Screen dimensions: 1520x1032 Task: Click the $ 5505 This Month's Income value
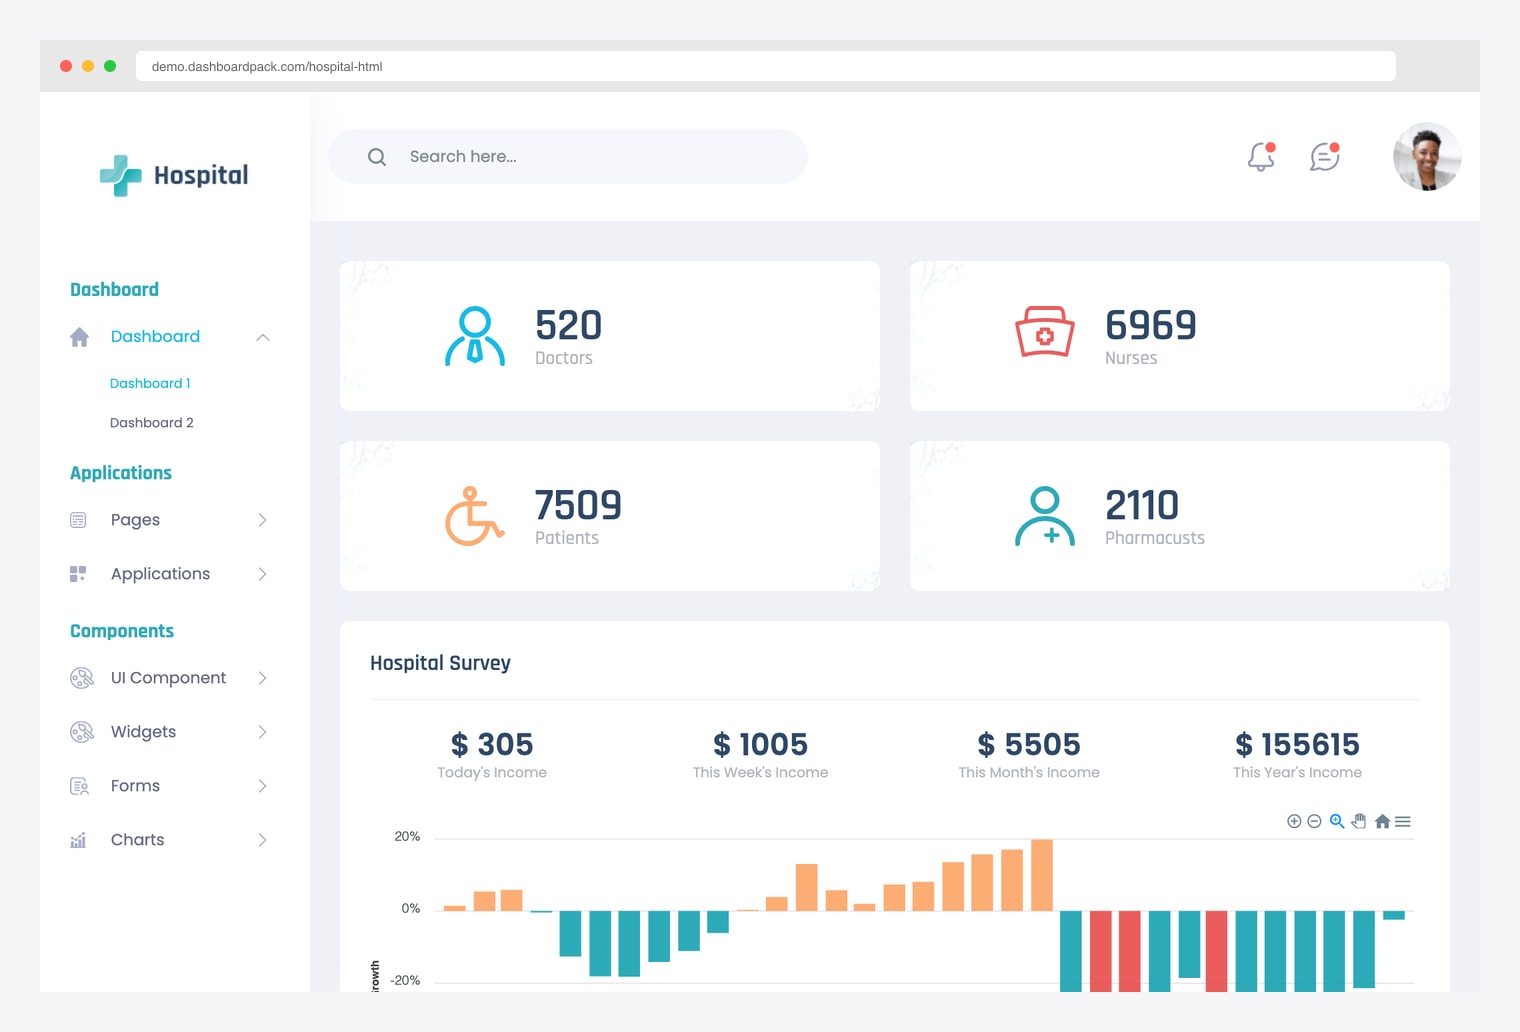pos(1029,744)
